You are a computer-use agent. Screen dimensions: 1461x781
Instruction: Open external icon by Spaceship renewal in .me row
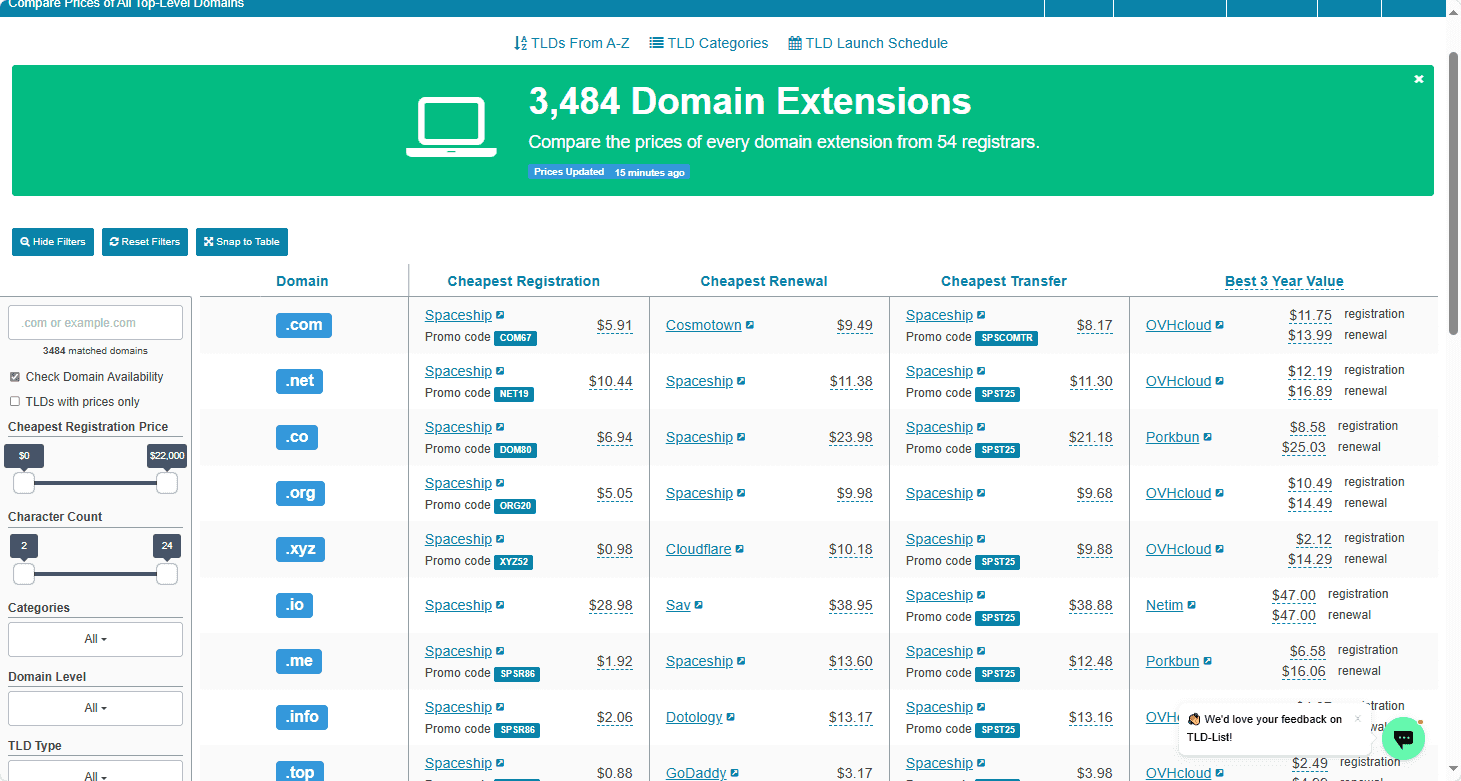click(x=742, y=661)
